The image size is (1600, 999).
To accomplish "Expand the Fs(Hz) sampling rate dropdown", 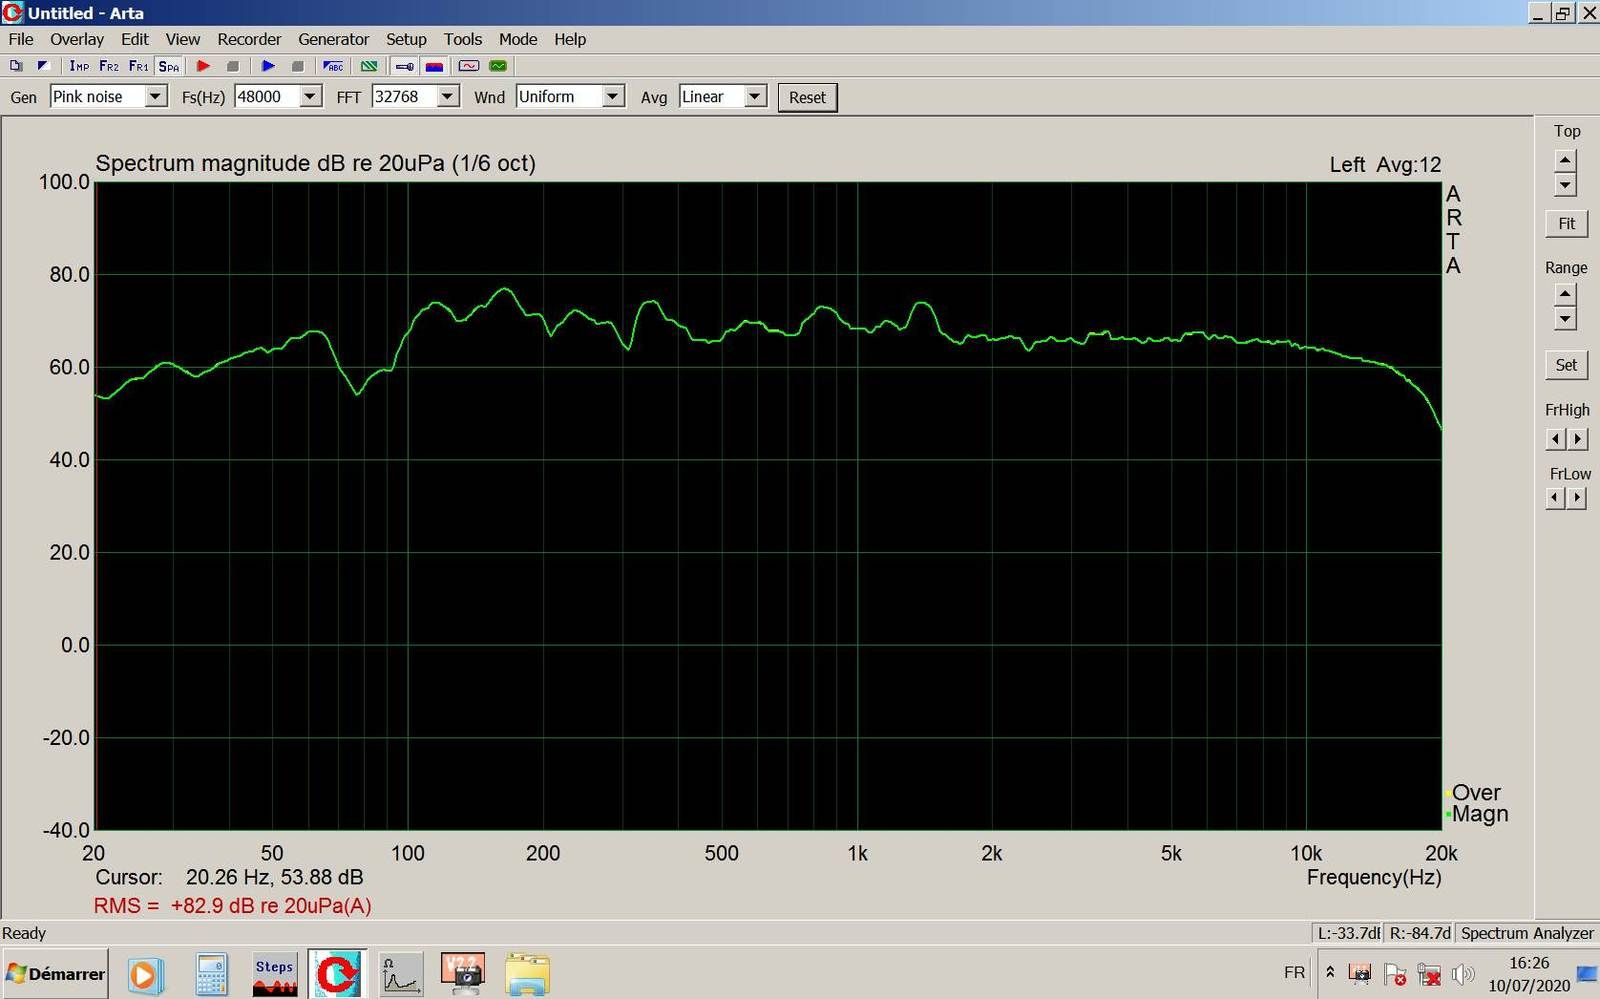I will pos(310,97).
